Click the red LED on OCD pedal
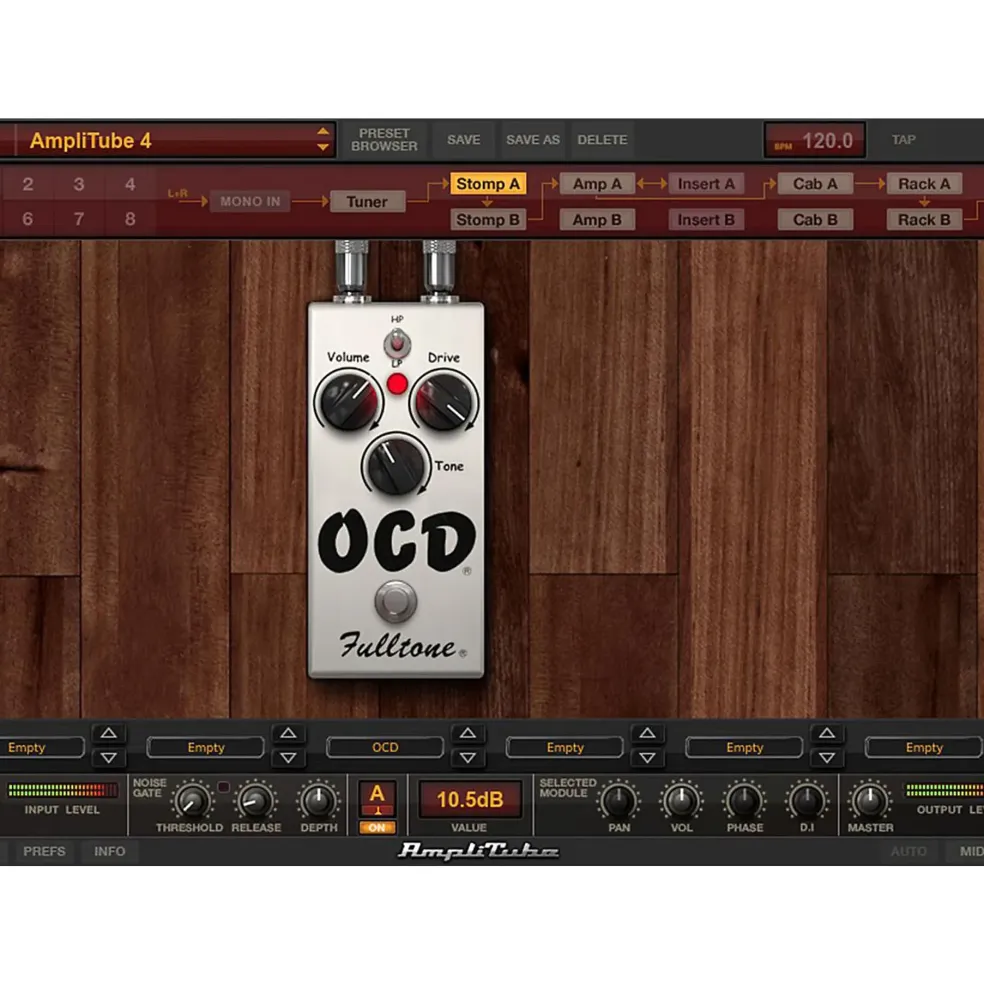984x985 pixels. [397, 384]
